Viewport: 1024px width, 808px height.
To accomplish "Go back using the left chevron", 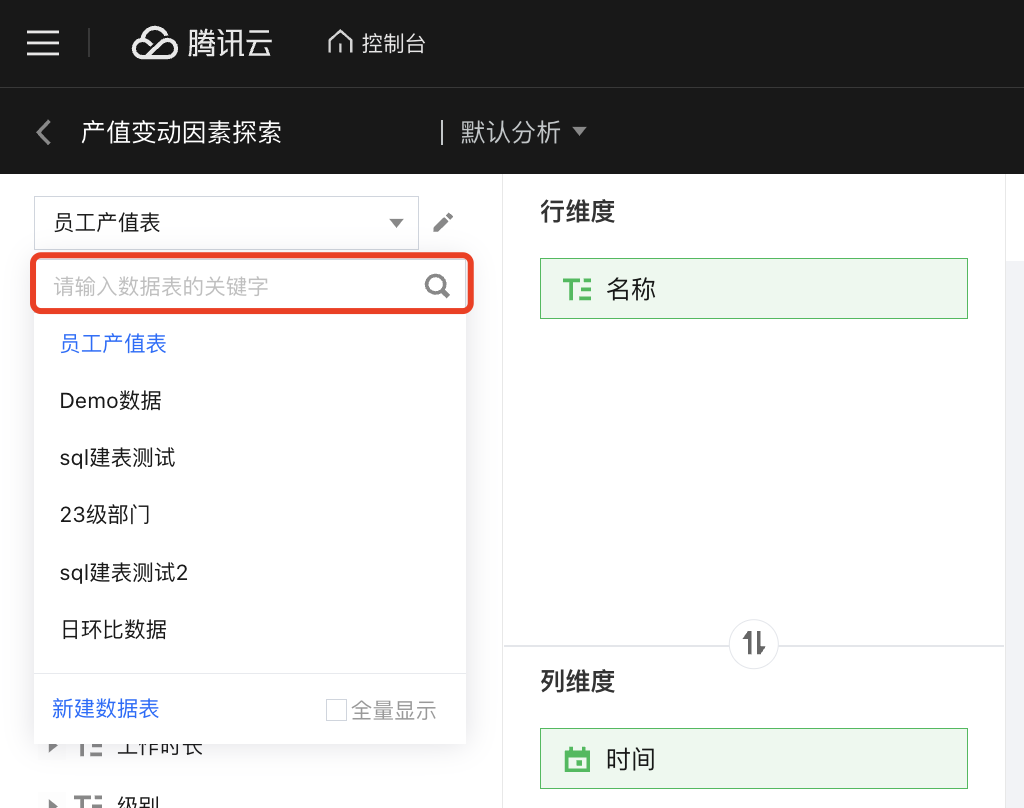I will (x=43, y=132).
